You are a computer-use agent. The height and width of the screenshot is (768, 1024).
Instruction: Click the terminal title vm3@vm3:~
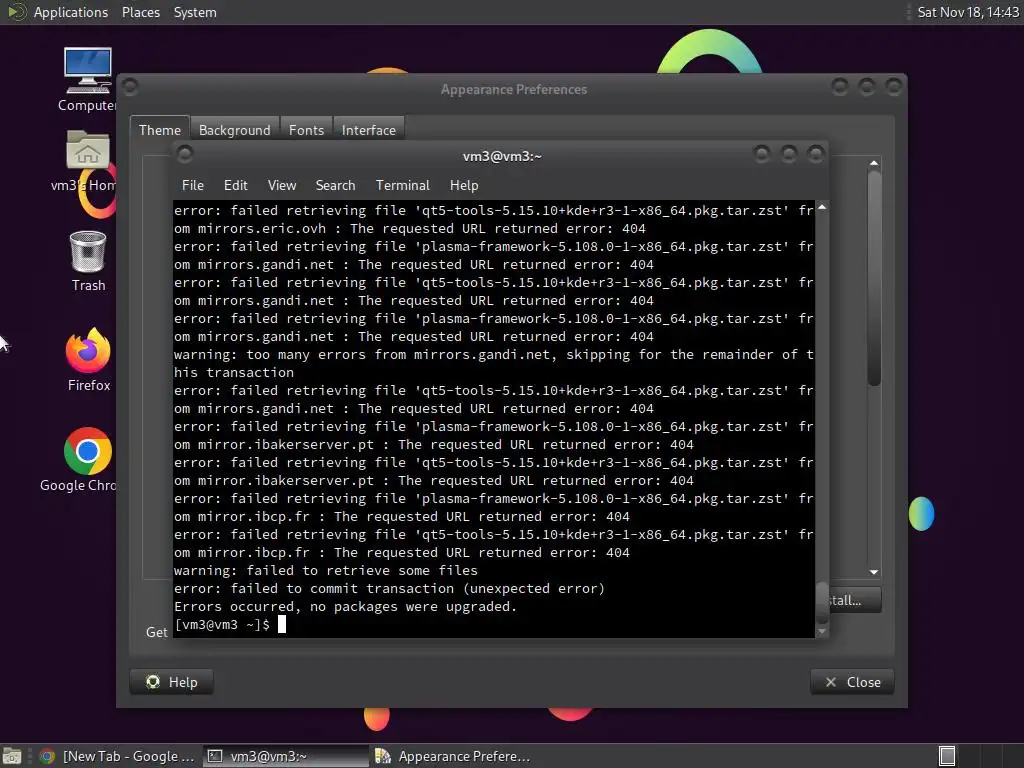click(x=502, y=157)
